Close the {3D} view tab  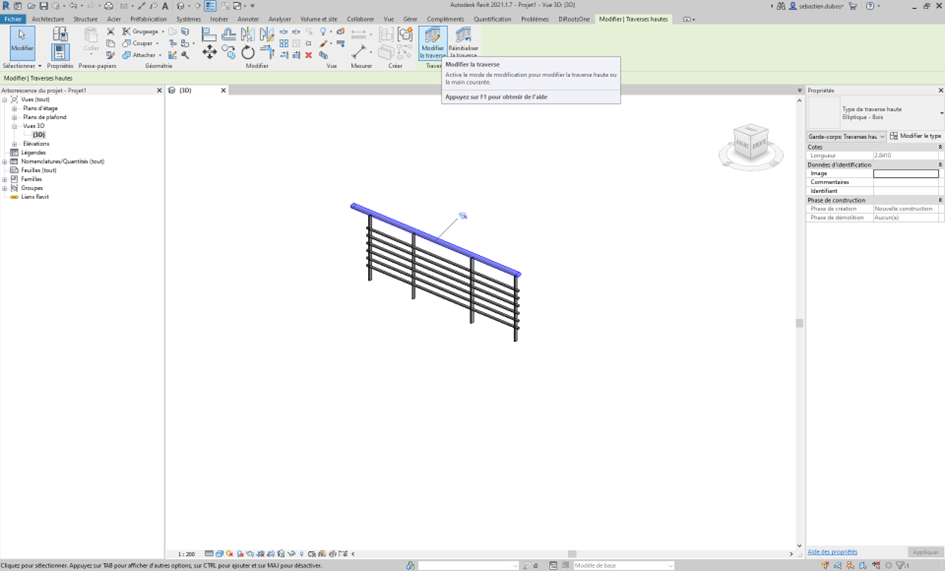pyautogui.click(x=223, y=90)
